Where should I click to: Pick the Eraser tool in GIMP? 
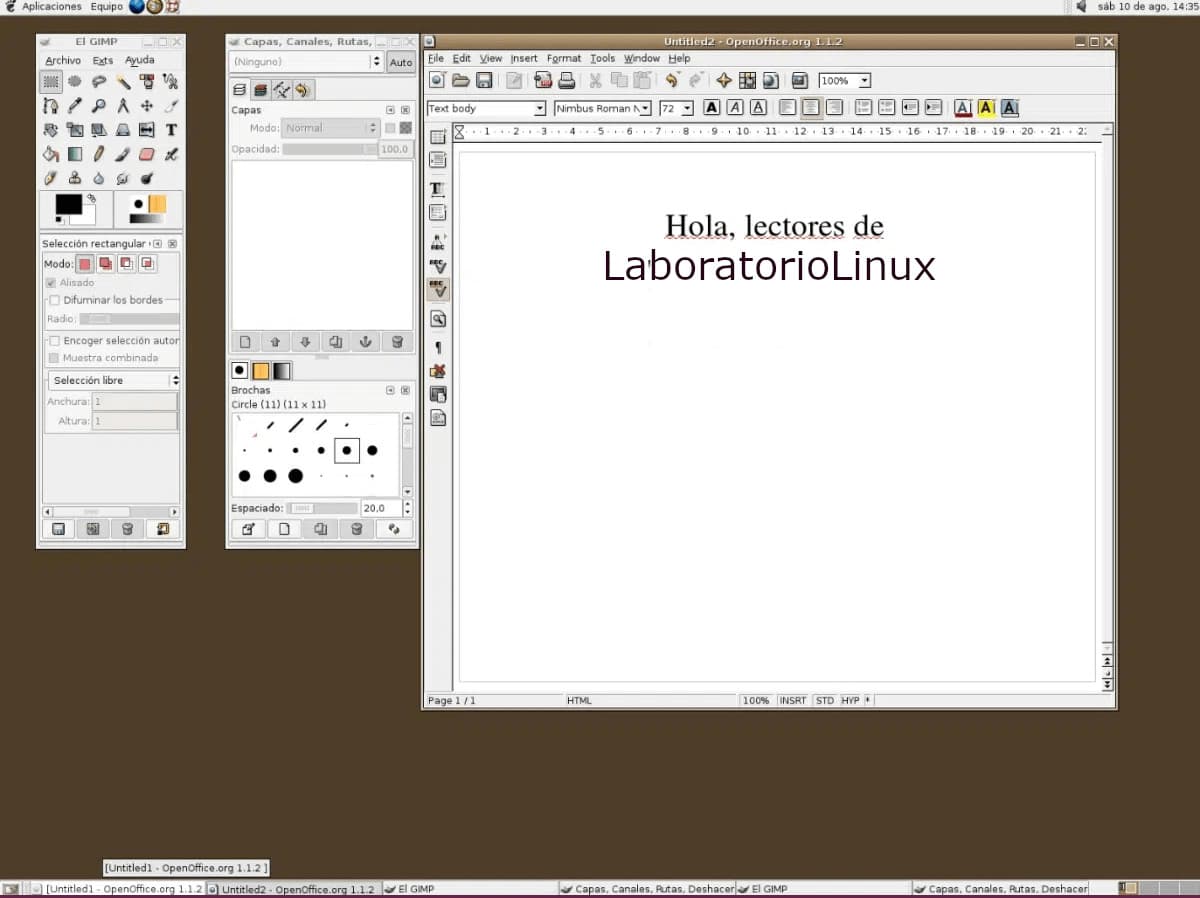point(147,155)
